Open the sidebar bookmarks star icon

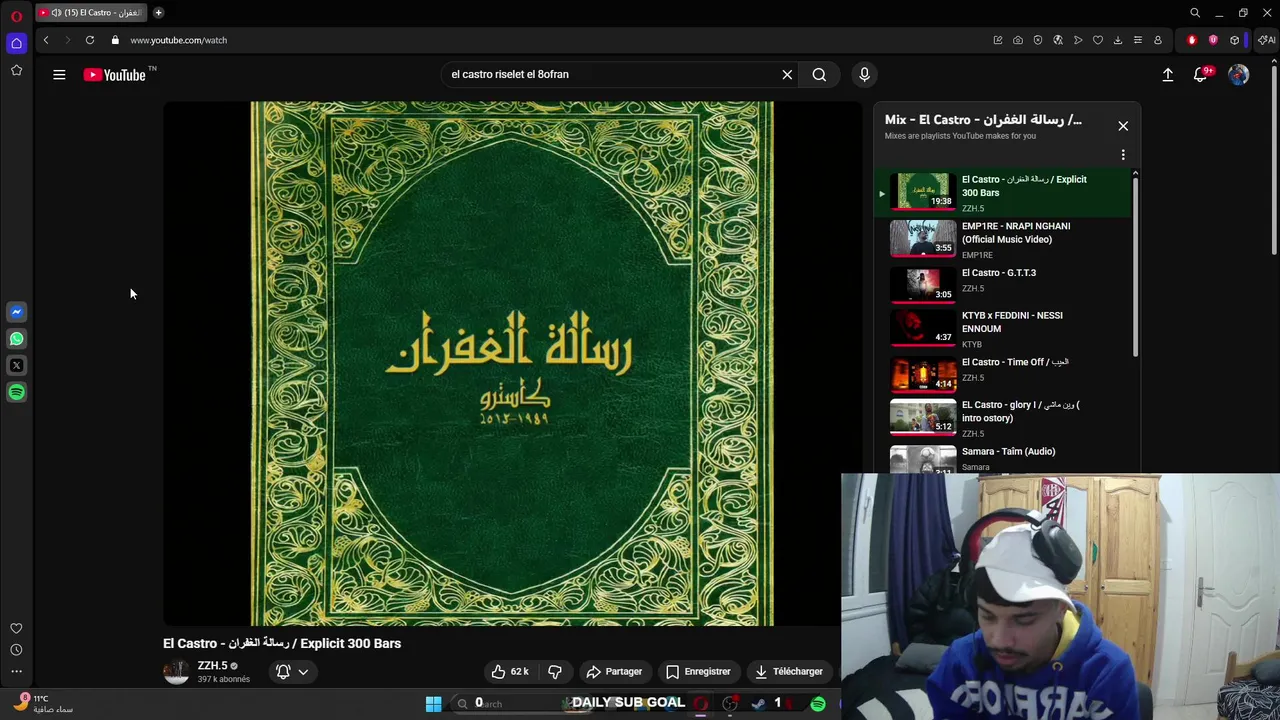point(16,70)
